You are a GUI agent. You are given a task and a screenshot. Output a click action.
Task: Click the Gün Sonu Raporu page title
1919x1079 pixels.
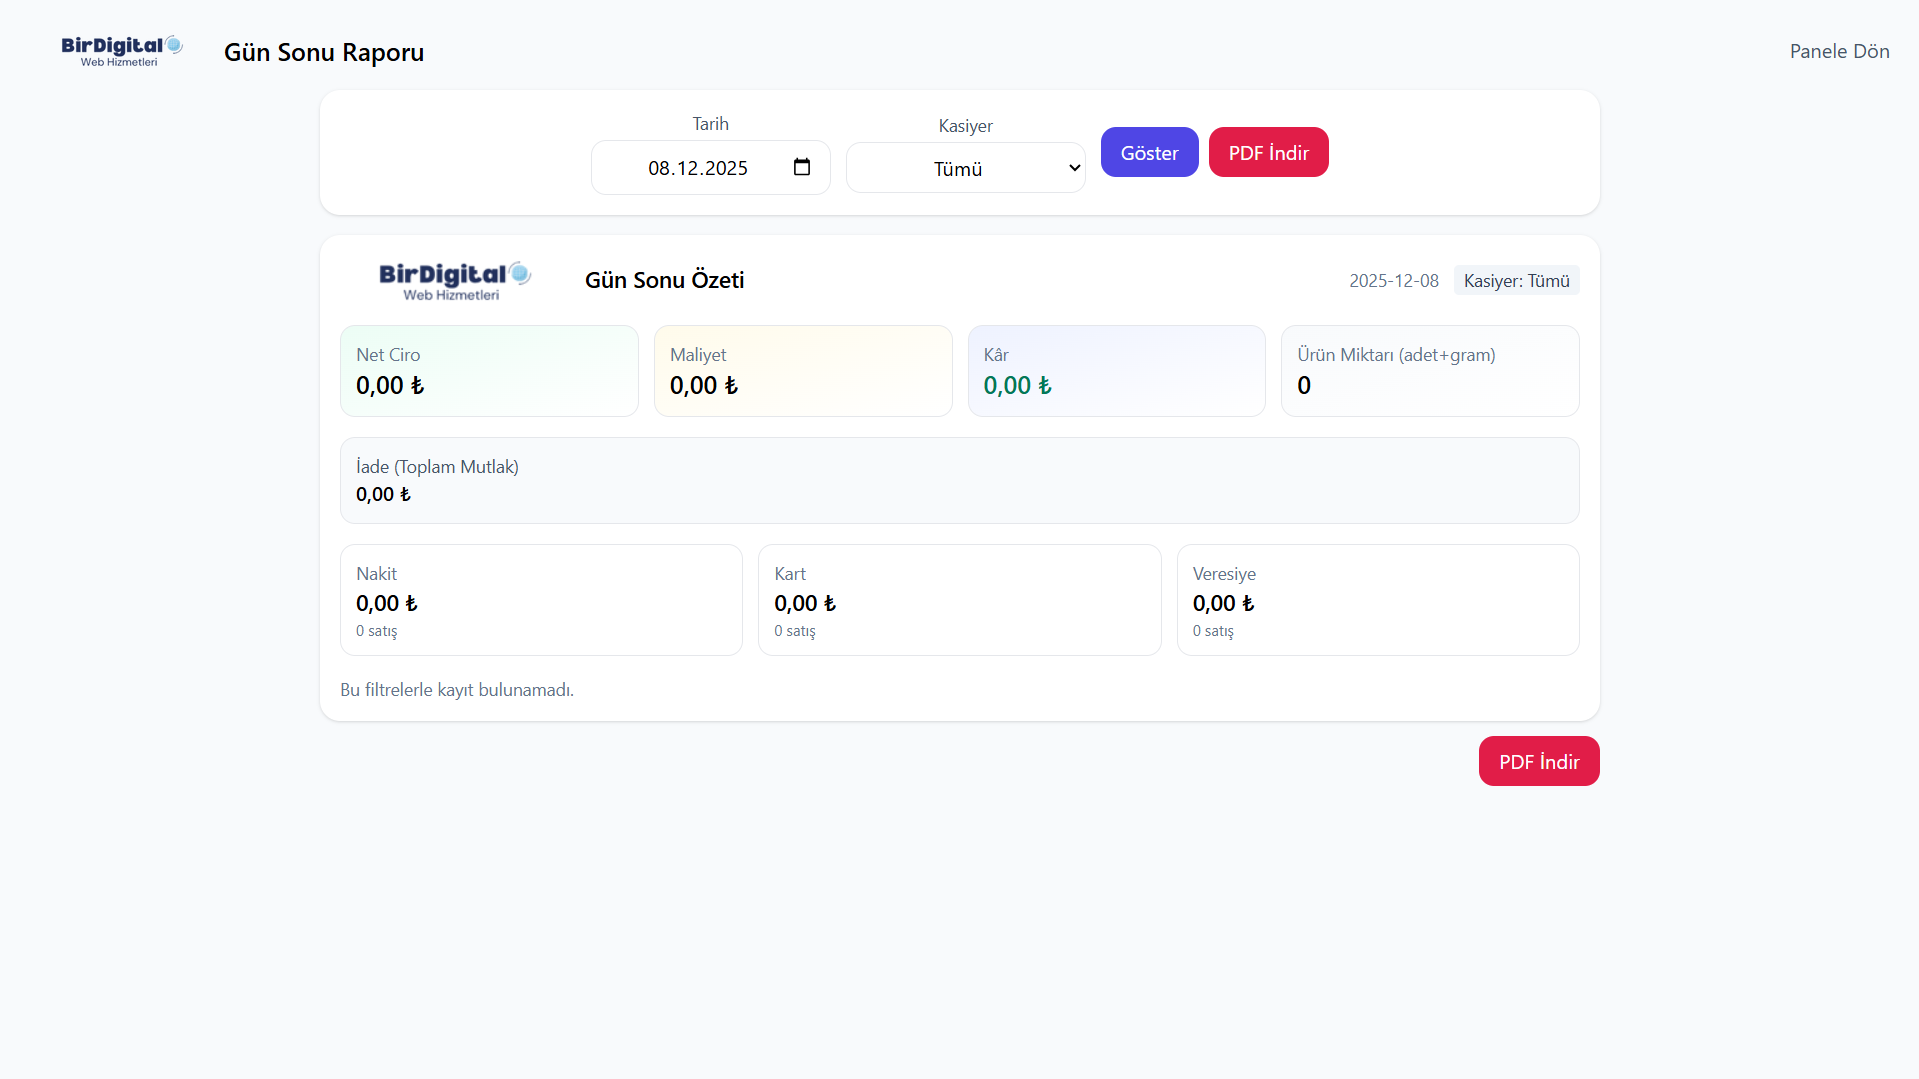click(x=324, y=52)
